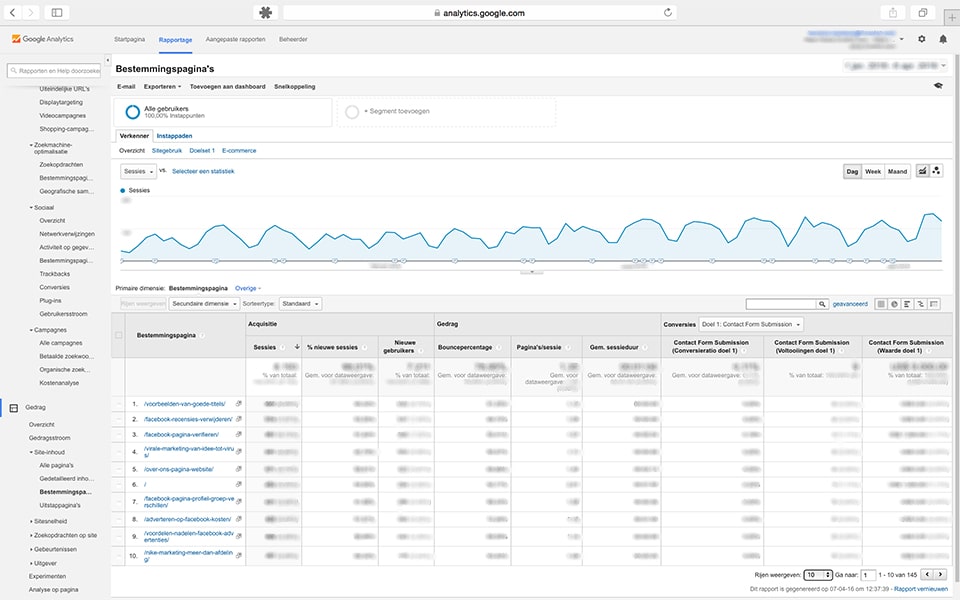960x600 pixels.
Task: Open the Rapportage top tab
Action: pos(175,40)
